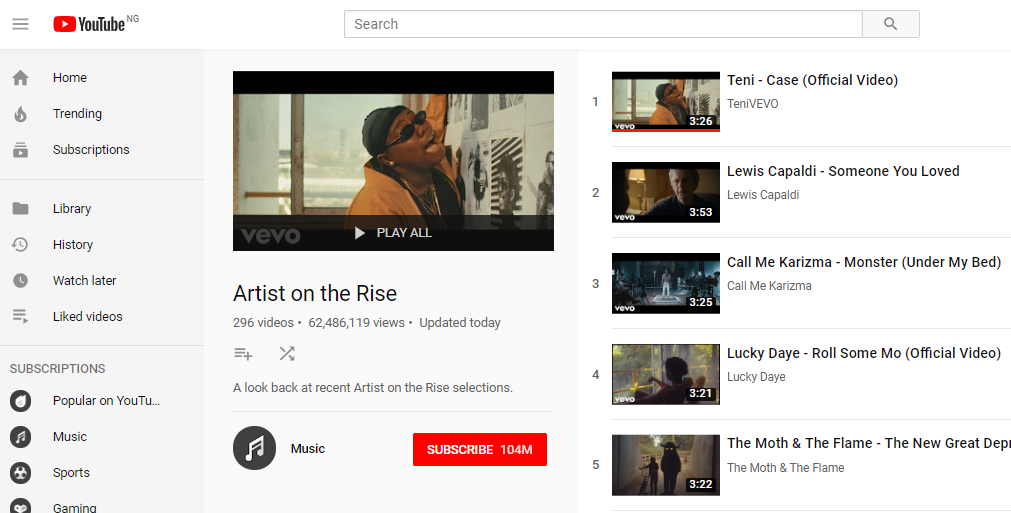This screenshot has height=513, width=1011.
Task: Open The Moth & The Flame thumbnail
Action: click(665, 465)
